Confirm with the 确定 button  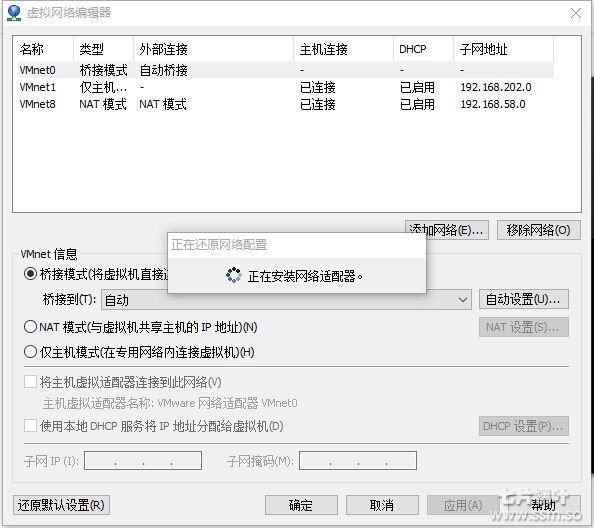[301, 505]
